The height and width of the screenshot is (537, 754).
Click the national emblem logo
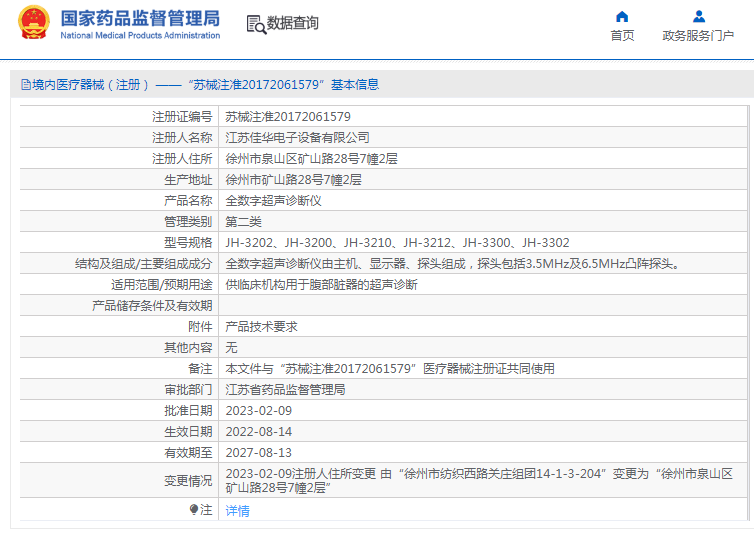click(x=34, y=23)
